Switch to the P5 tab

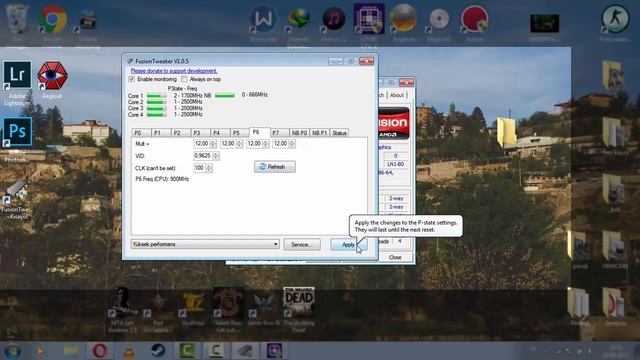coord(239,133)
